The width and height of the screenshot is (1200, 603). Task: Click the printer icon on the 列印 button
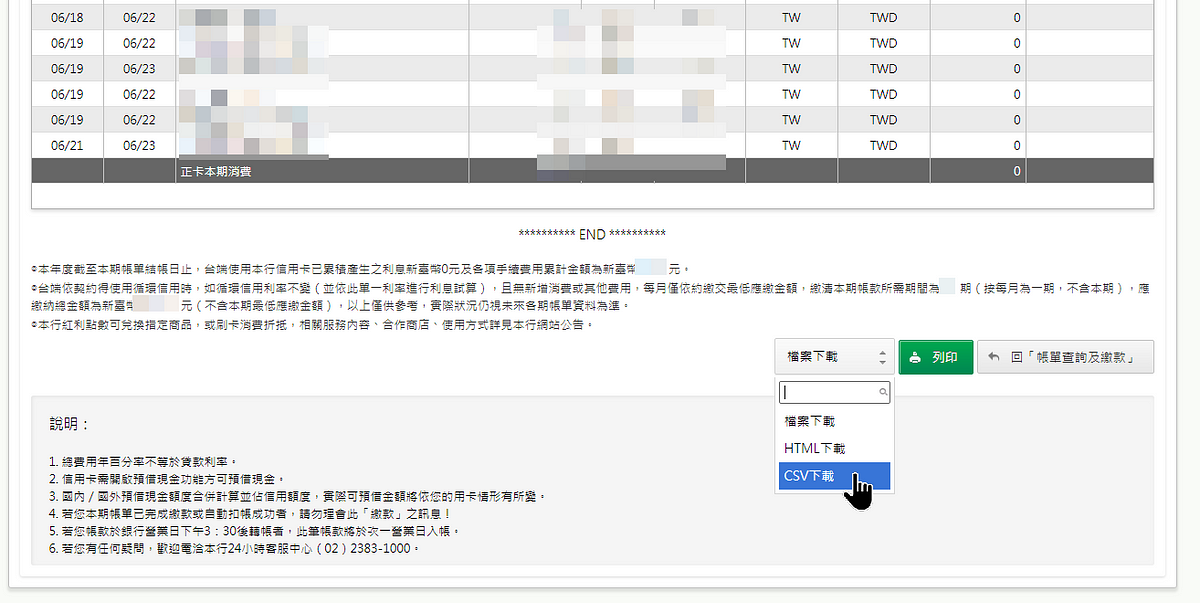[x=915, y=357]
